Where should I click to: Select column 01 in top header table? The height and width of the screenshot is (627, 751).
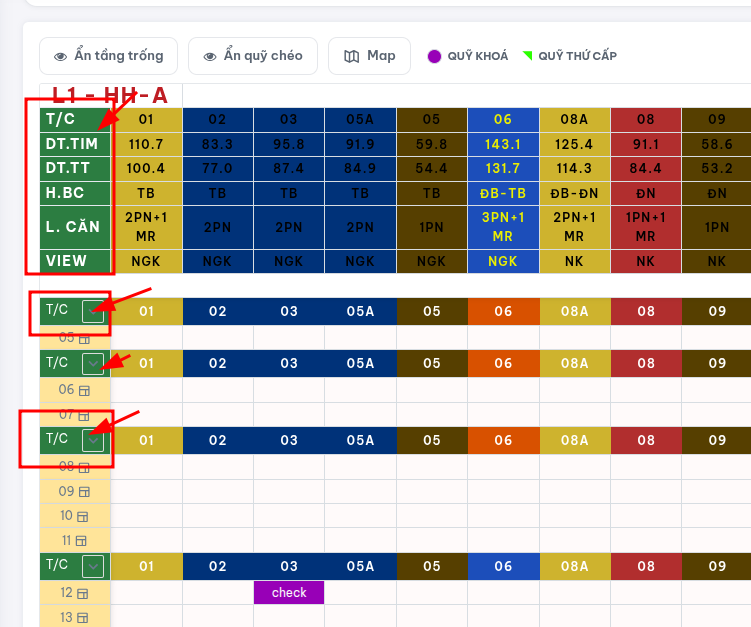pos(147,120)
